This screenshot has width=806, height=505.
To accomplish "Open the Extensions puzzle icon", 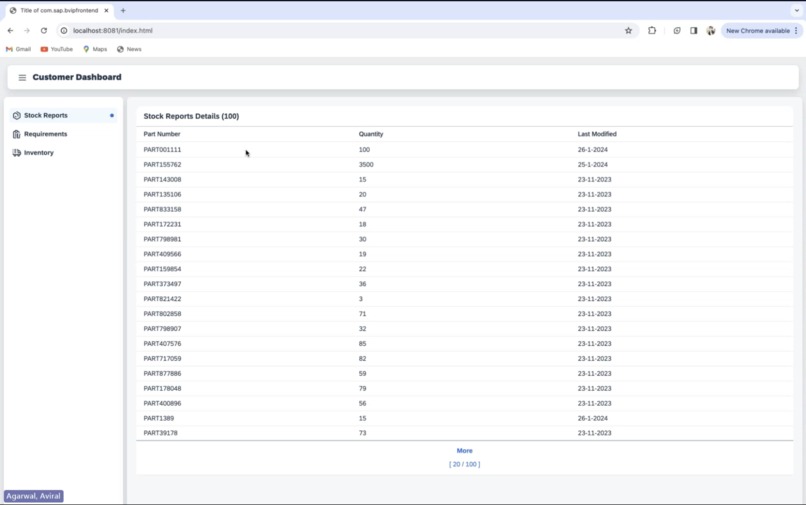I will click(x=652, y=31).
